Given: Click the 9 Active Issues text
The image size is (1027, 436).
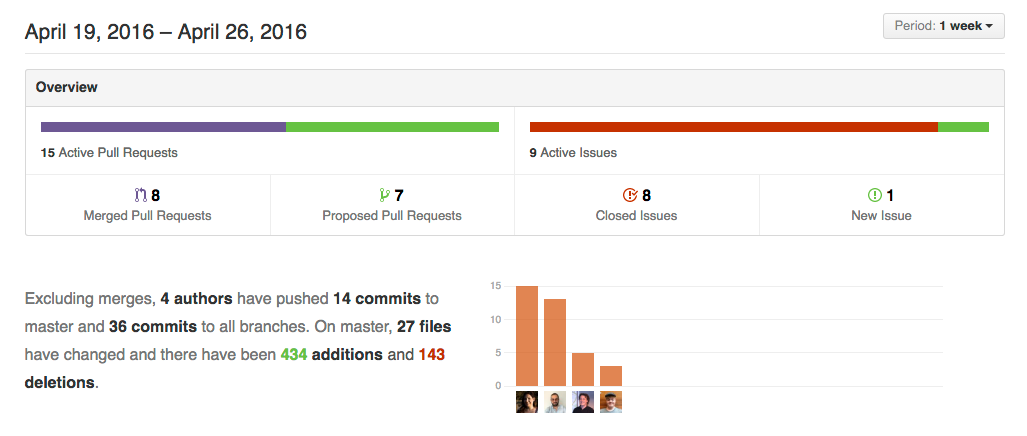Looking at the screenshot, I should [573, 153].
